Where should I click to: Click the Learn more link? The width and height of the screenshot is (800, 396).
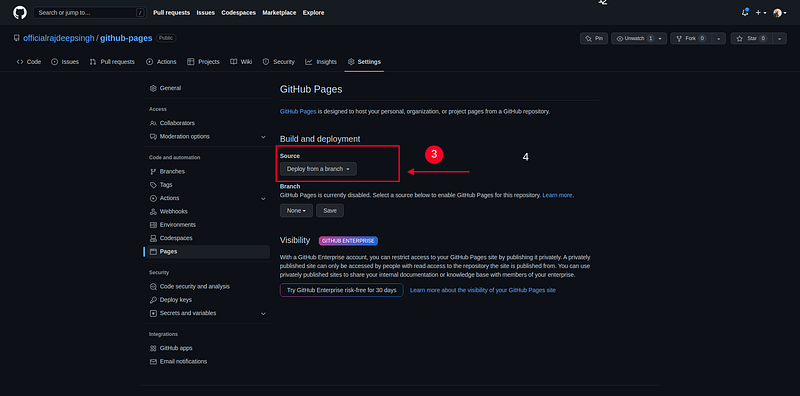557,195
